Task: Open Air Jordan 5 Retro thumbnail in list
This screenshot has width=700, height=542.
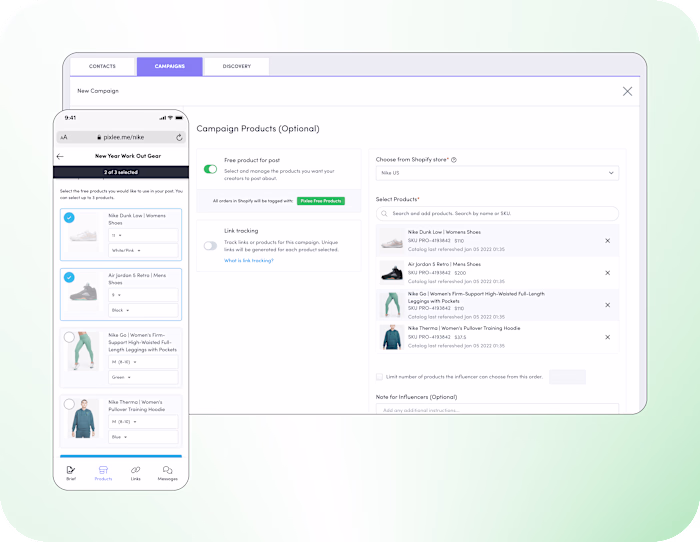Action: pyautogui.click(x=392, y=273)
